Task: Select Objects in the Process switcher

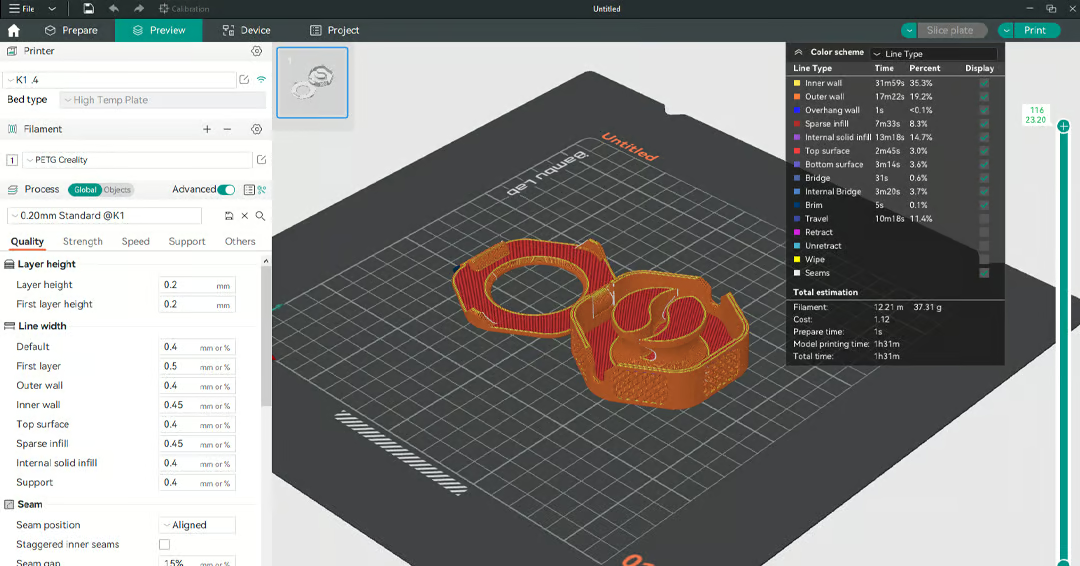Action: [117, 190]
